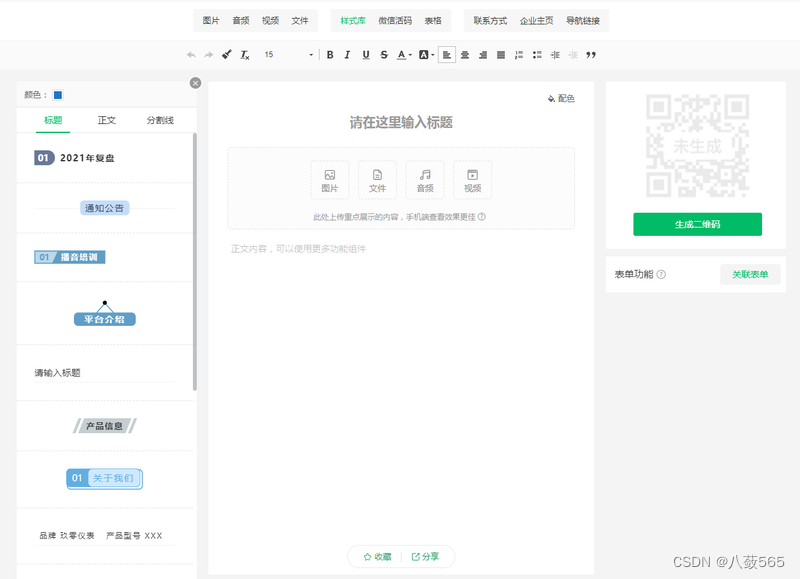This screenshot has height=579, width=800.
Task: Insert a bulleted list
Action: tap(537, 55)
